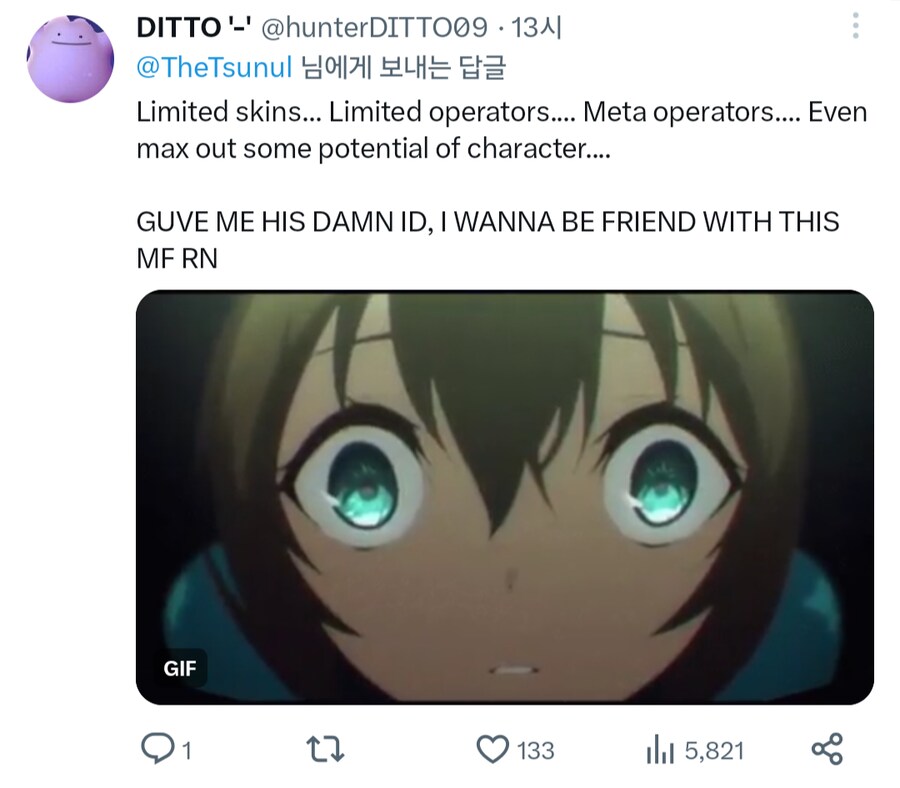The width and height of the screenshot is (900, 788).
Task: Open the reply comment icon
Action: click(x=157, y=749)
